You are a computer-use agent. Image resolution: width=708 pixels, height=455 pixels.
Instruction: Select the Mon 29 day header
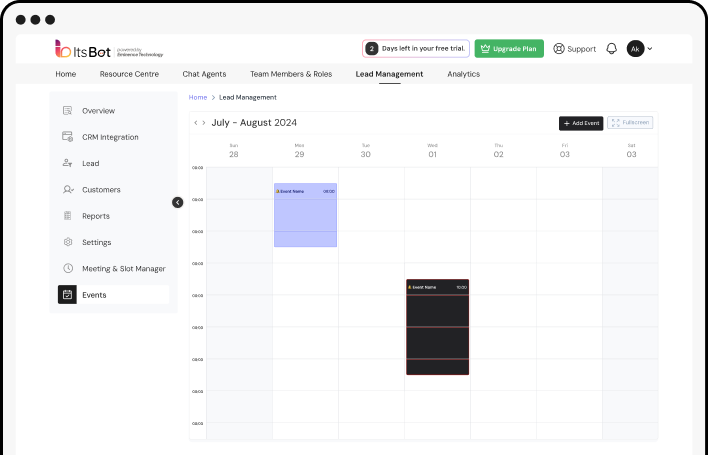click(299, 151)
